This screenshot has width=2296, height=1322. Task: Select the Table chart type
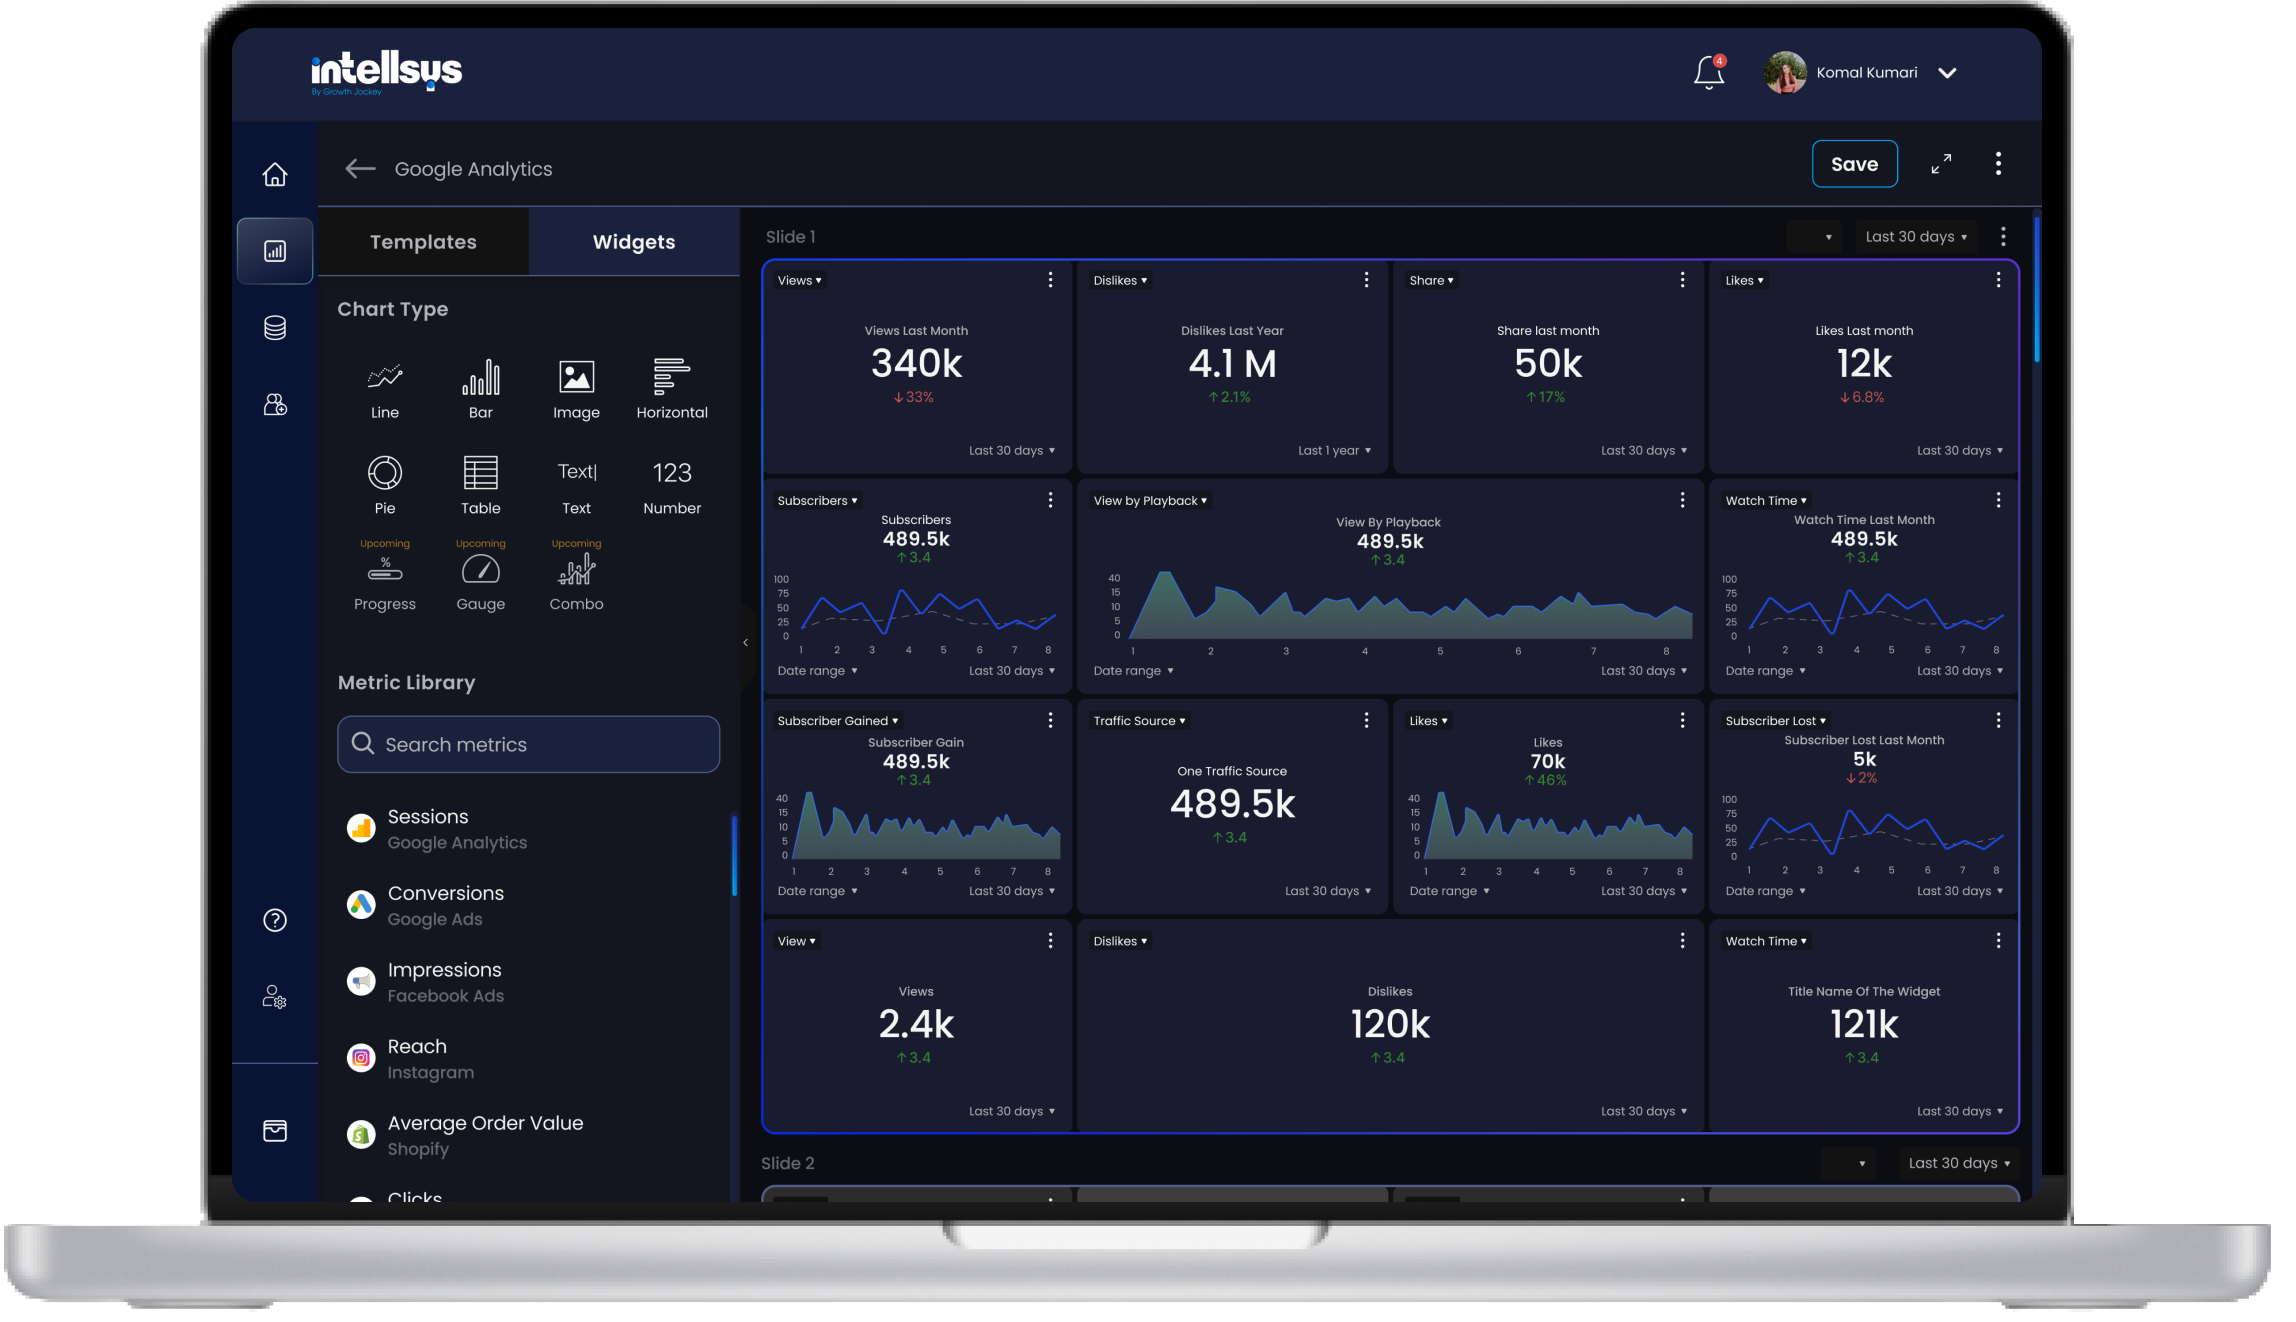(x=481, y=486)
